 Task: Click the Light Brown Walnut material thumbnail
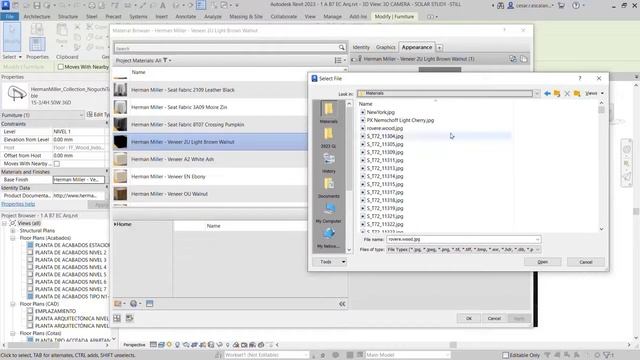(x=120, y=142)
